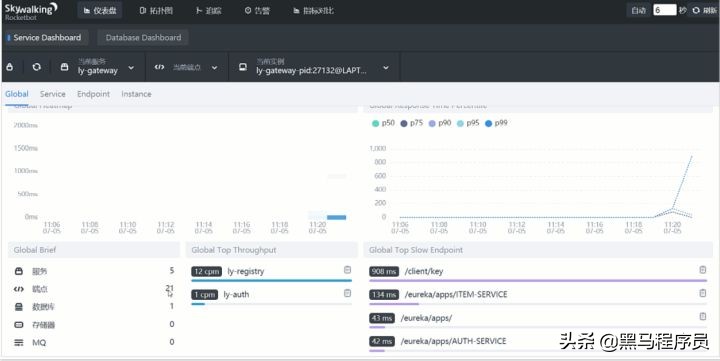Click the 数据库 database icon in Global Brief
Image resolution: width=720 pixels, height=361 pixels.
tap(18, 306)
